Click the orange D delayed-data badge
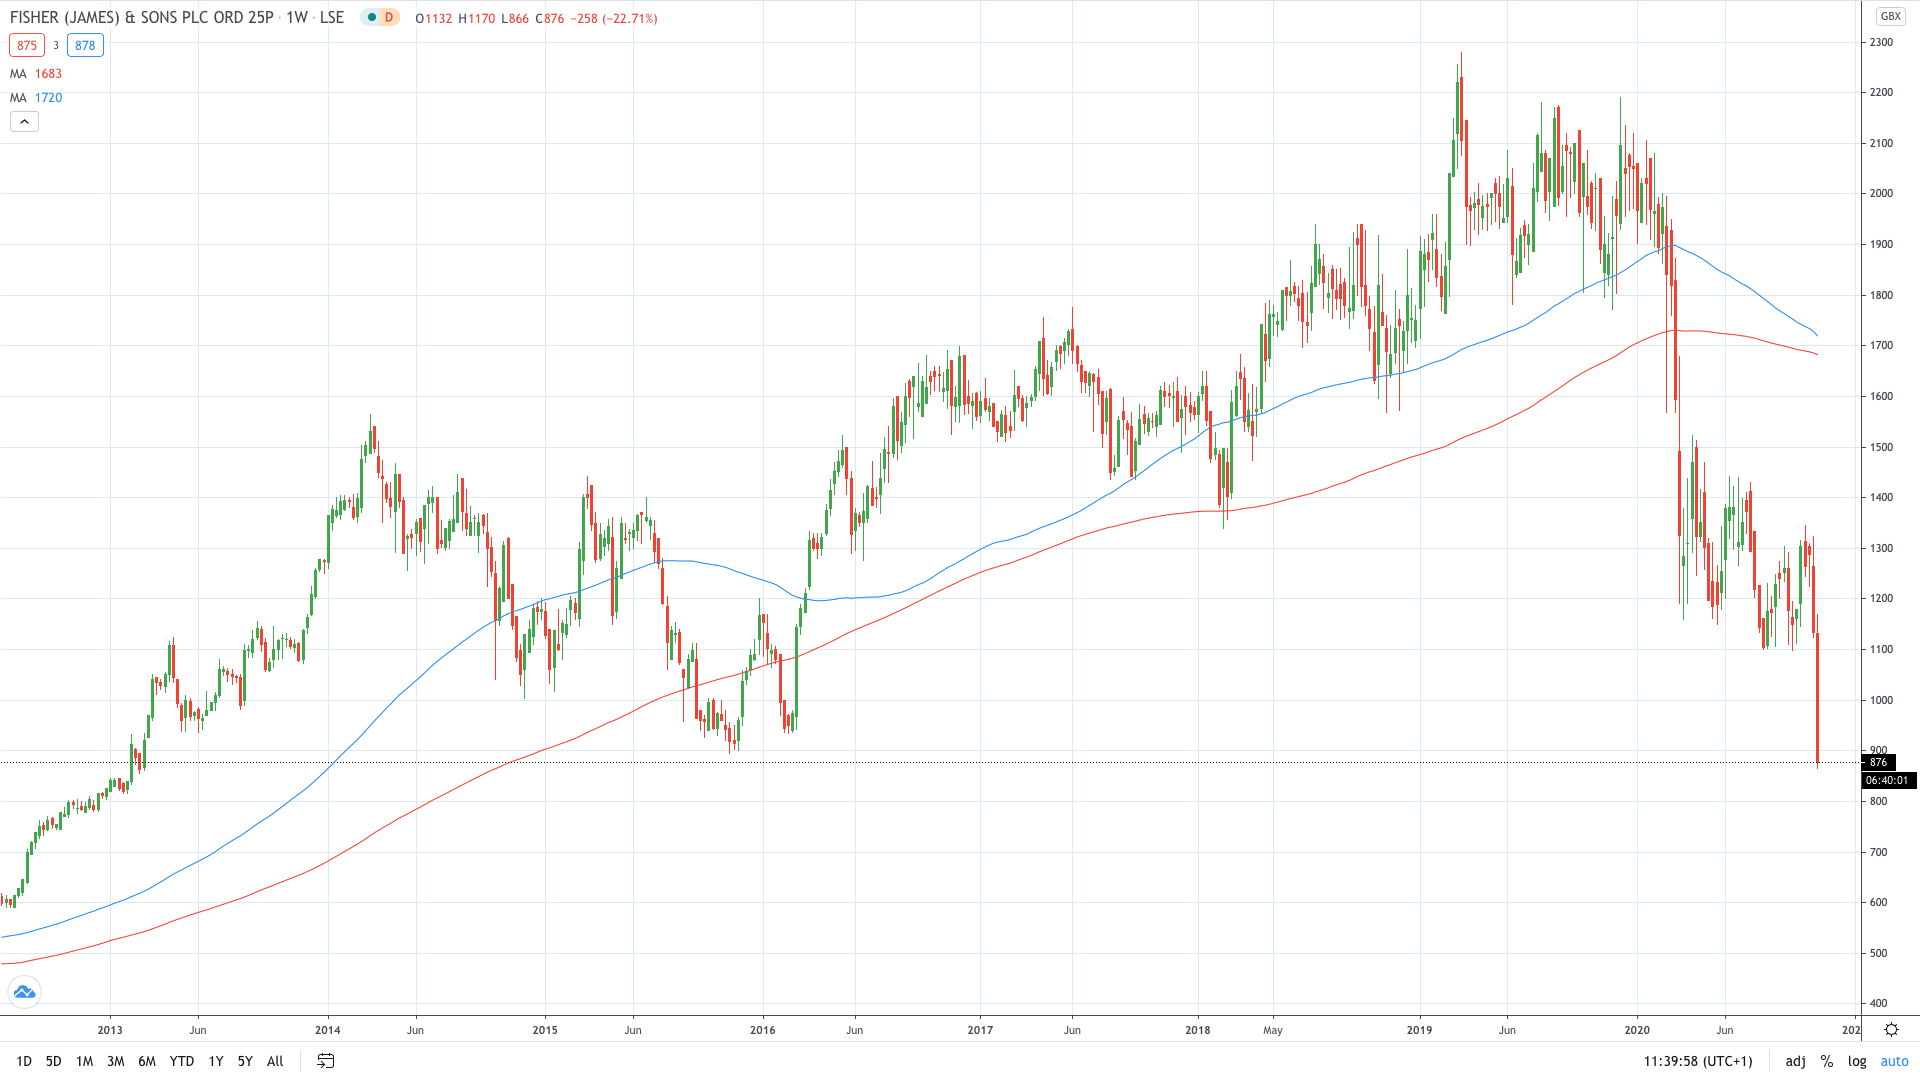 point(389,18)
